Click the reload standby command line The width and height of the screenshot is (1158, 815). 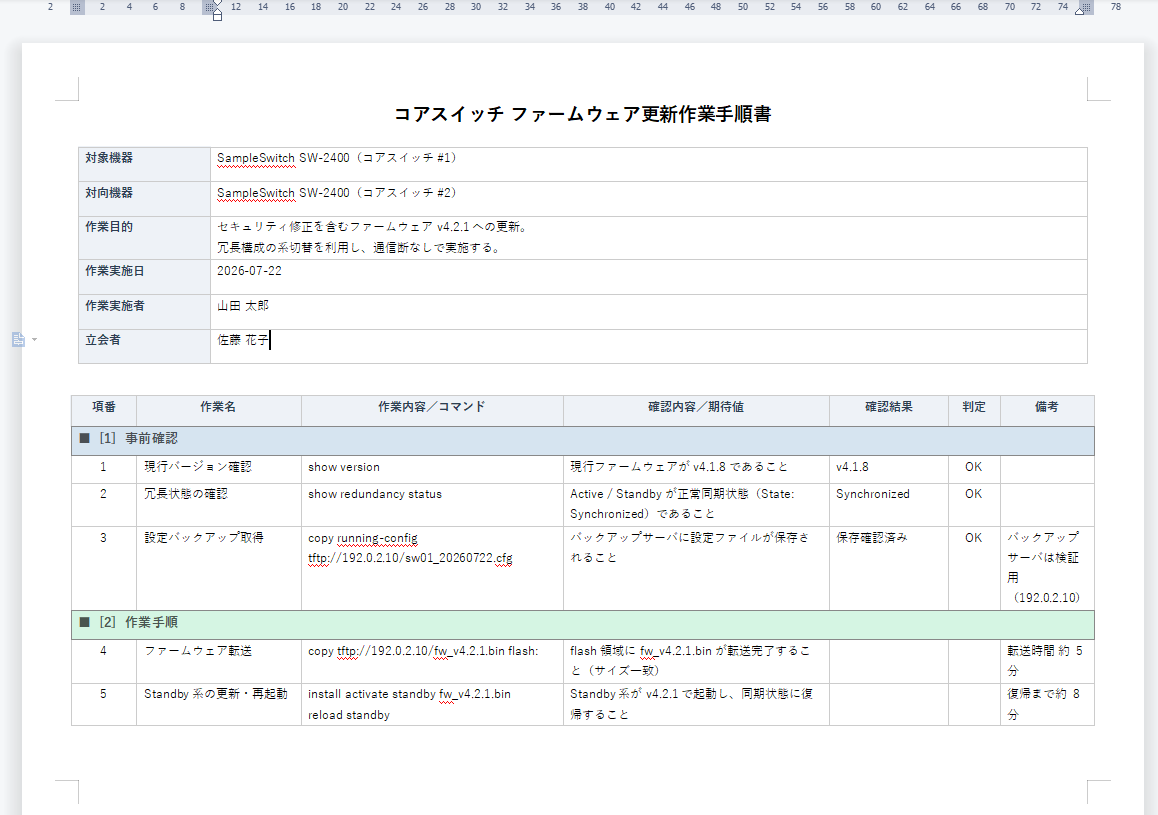pos(349,715)
